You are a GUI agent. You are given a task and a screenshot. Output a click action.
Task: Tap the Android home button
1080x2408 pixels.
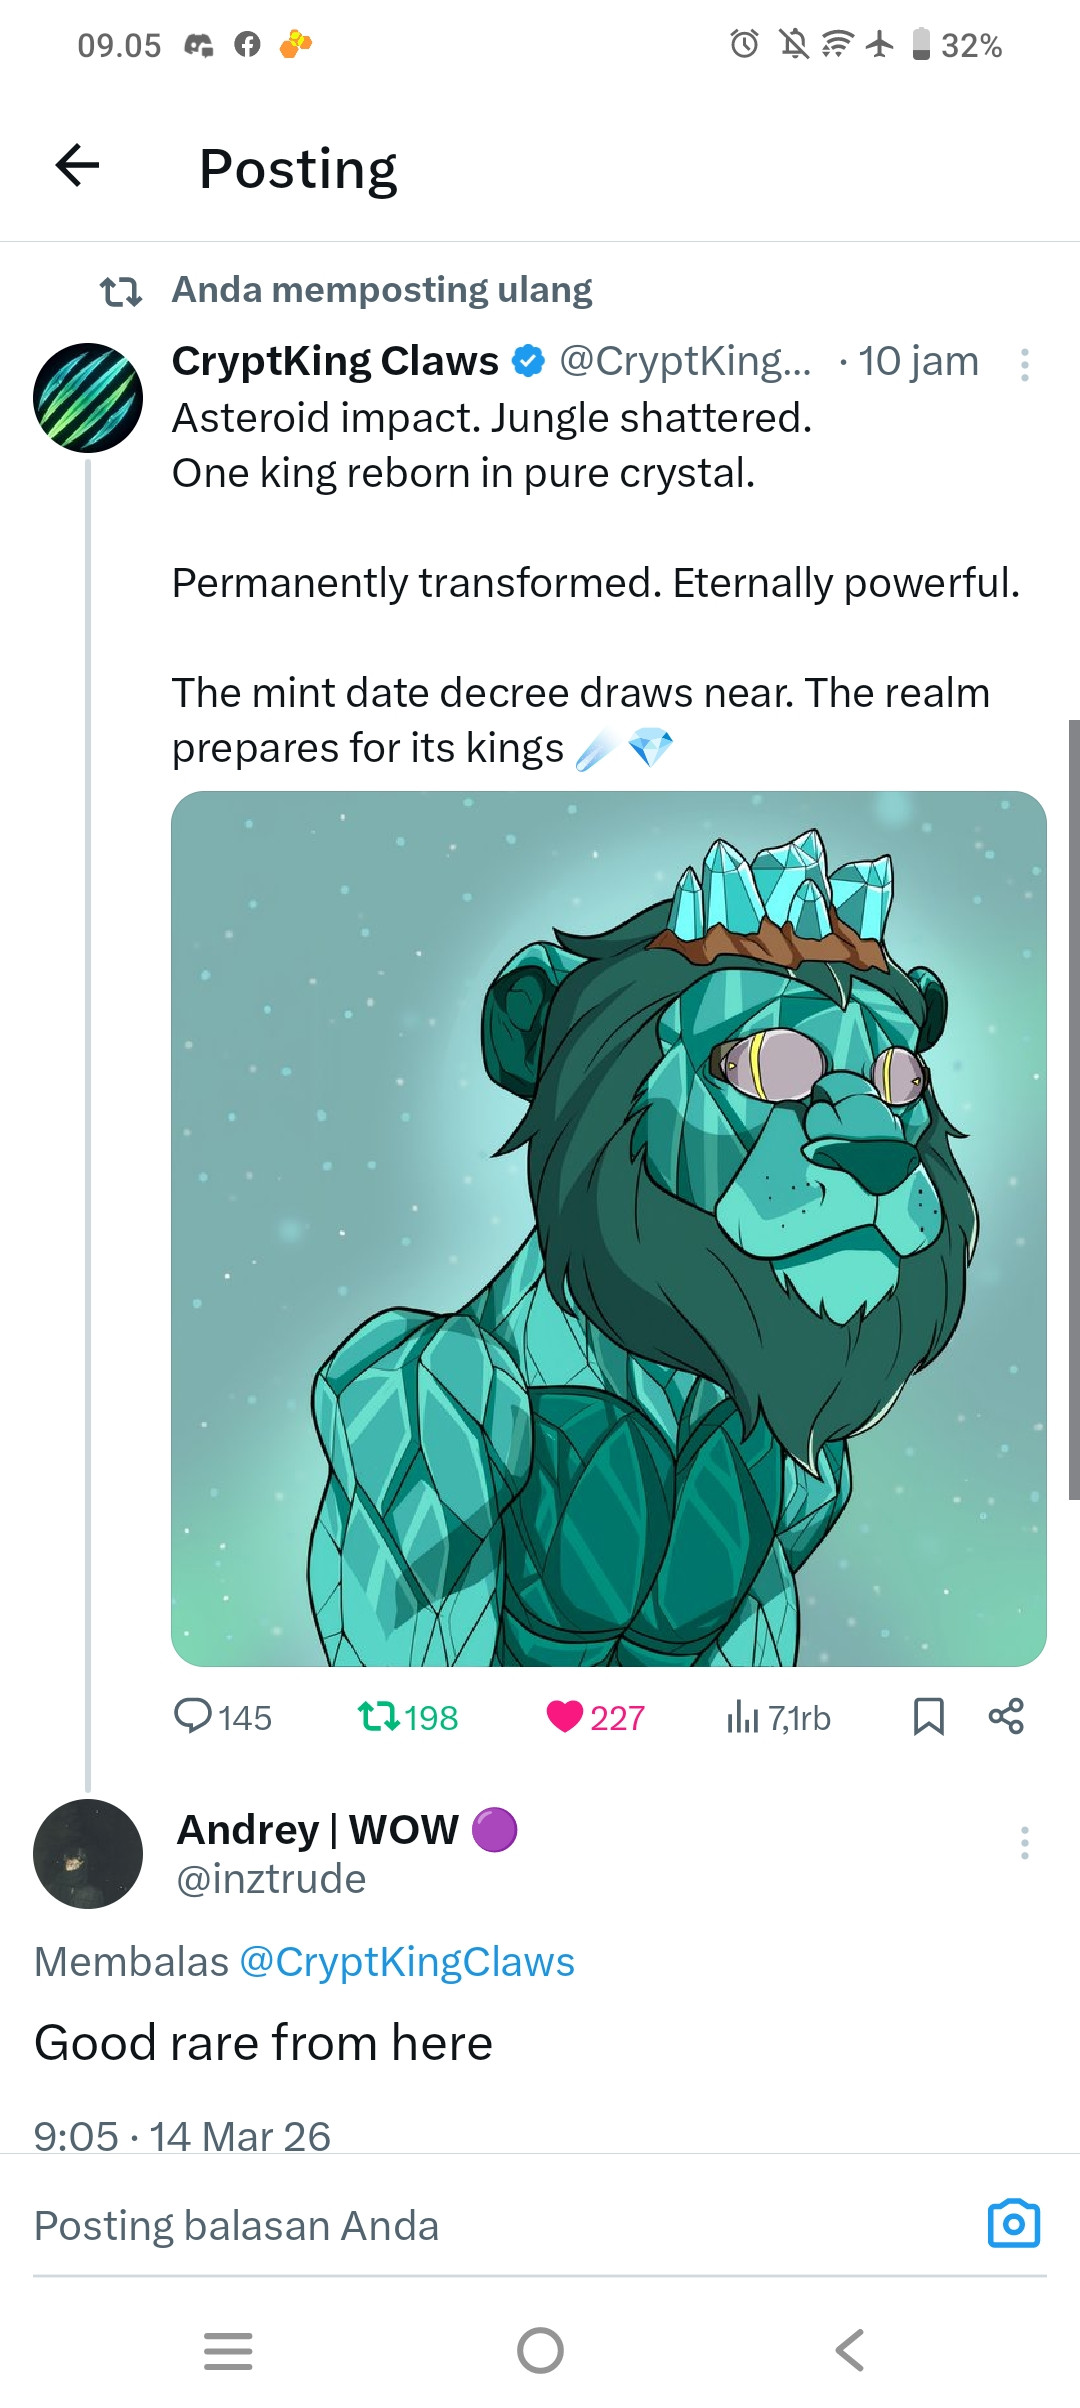[x=540, y=2351]
